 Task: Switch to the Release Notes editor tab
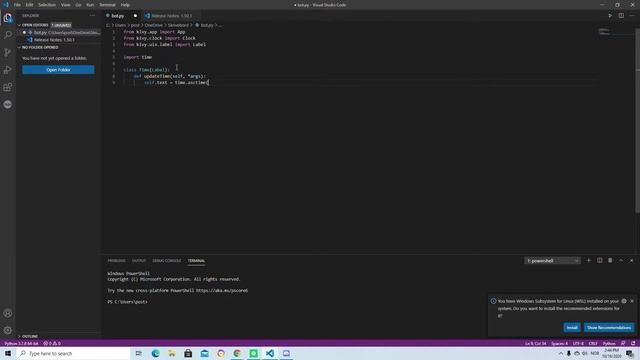[x=171, y=16]
